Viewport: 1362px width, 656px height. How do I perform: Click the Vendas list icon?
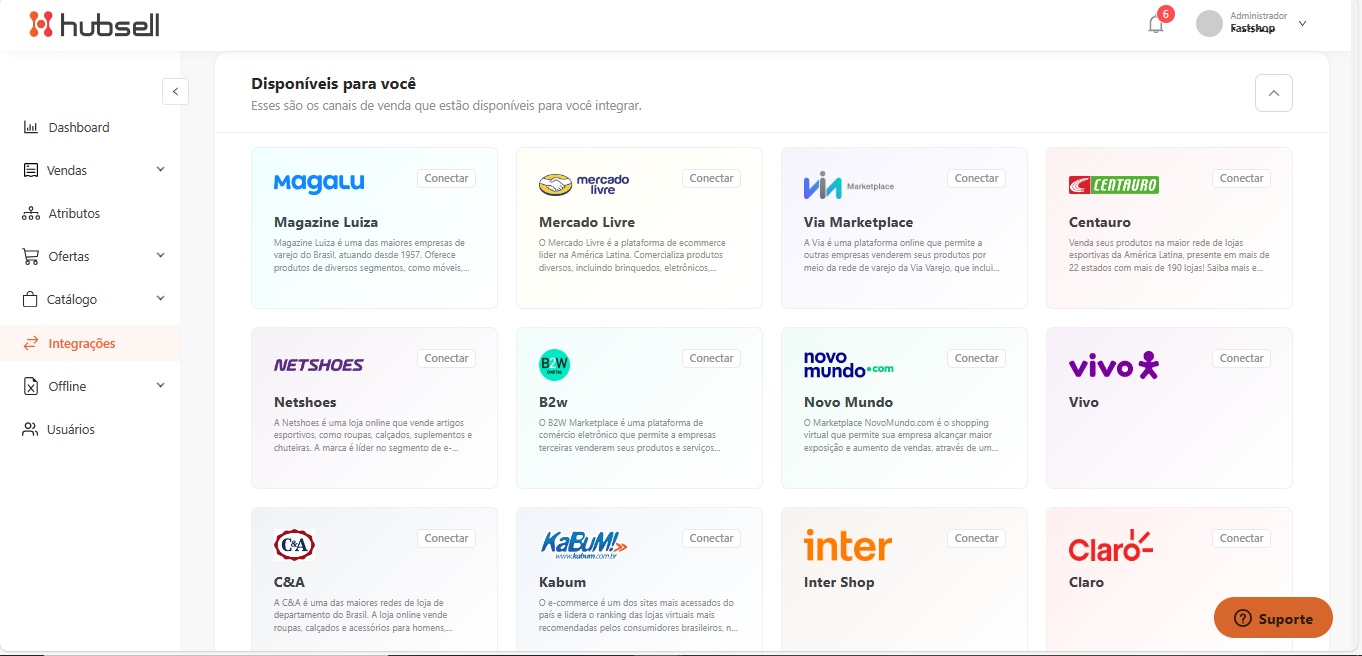point(30,170)
